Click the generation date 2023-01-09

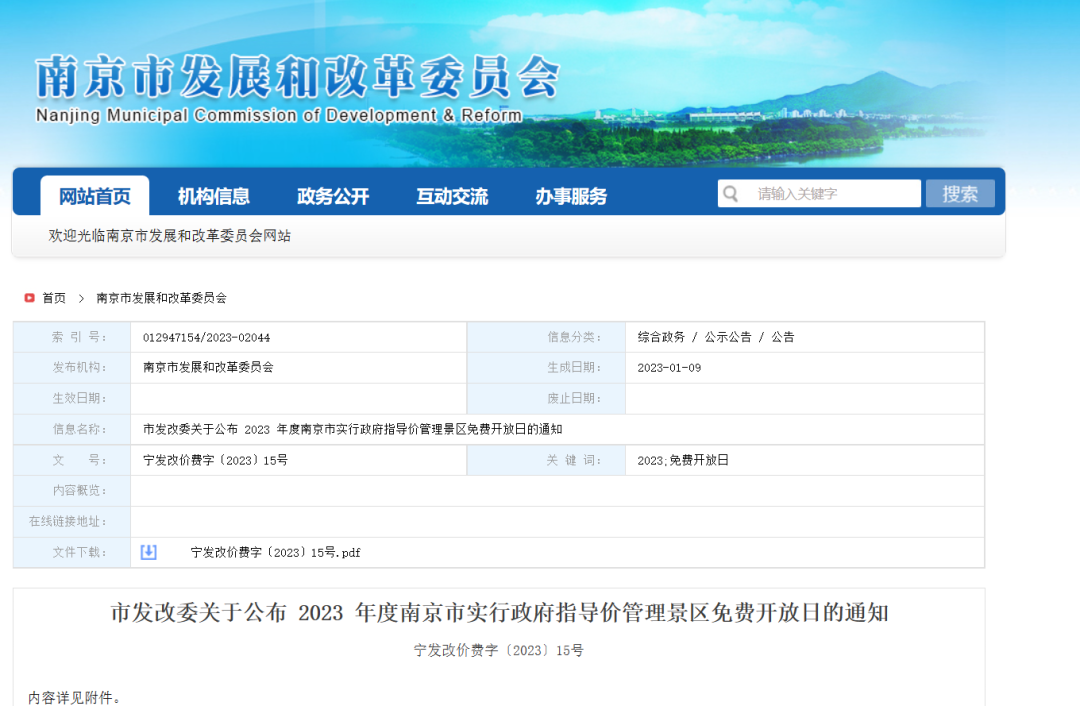click(669, 368)
